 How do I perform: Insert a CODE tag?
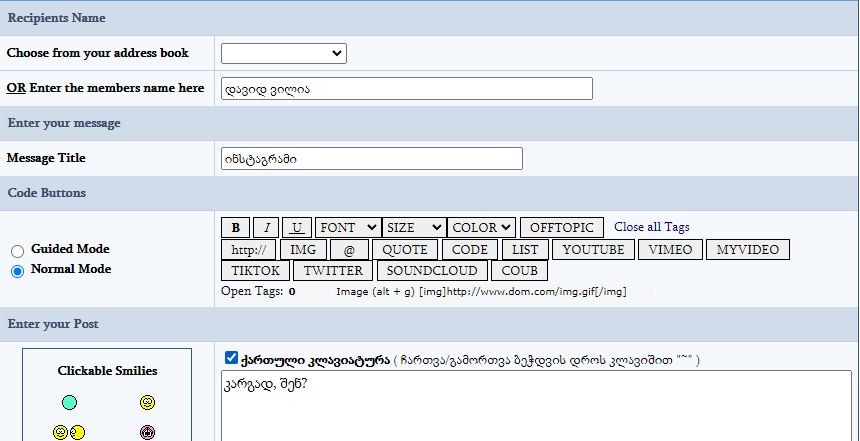[x=470, y=250]
